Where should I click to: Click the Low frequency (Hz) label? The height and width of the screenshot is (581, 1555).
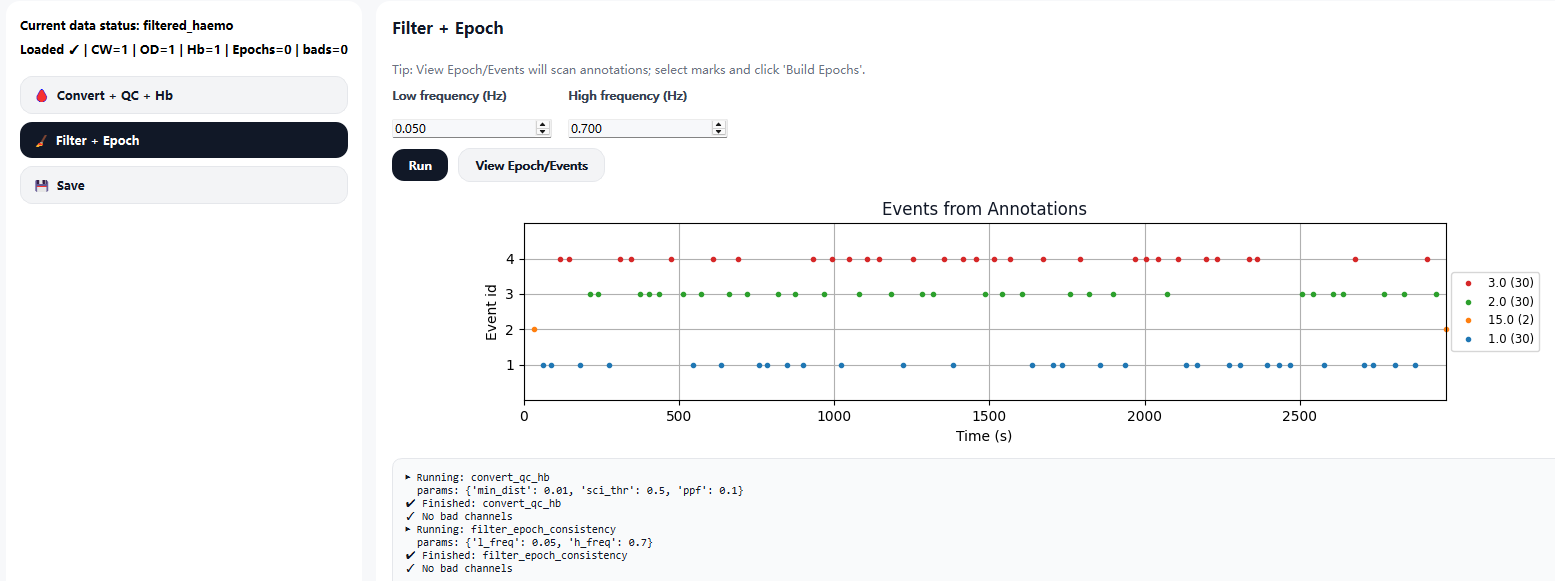449,96
